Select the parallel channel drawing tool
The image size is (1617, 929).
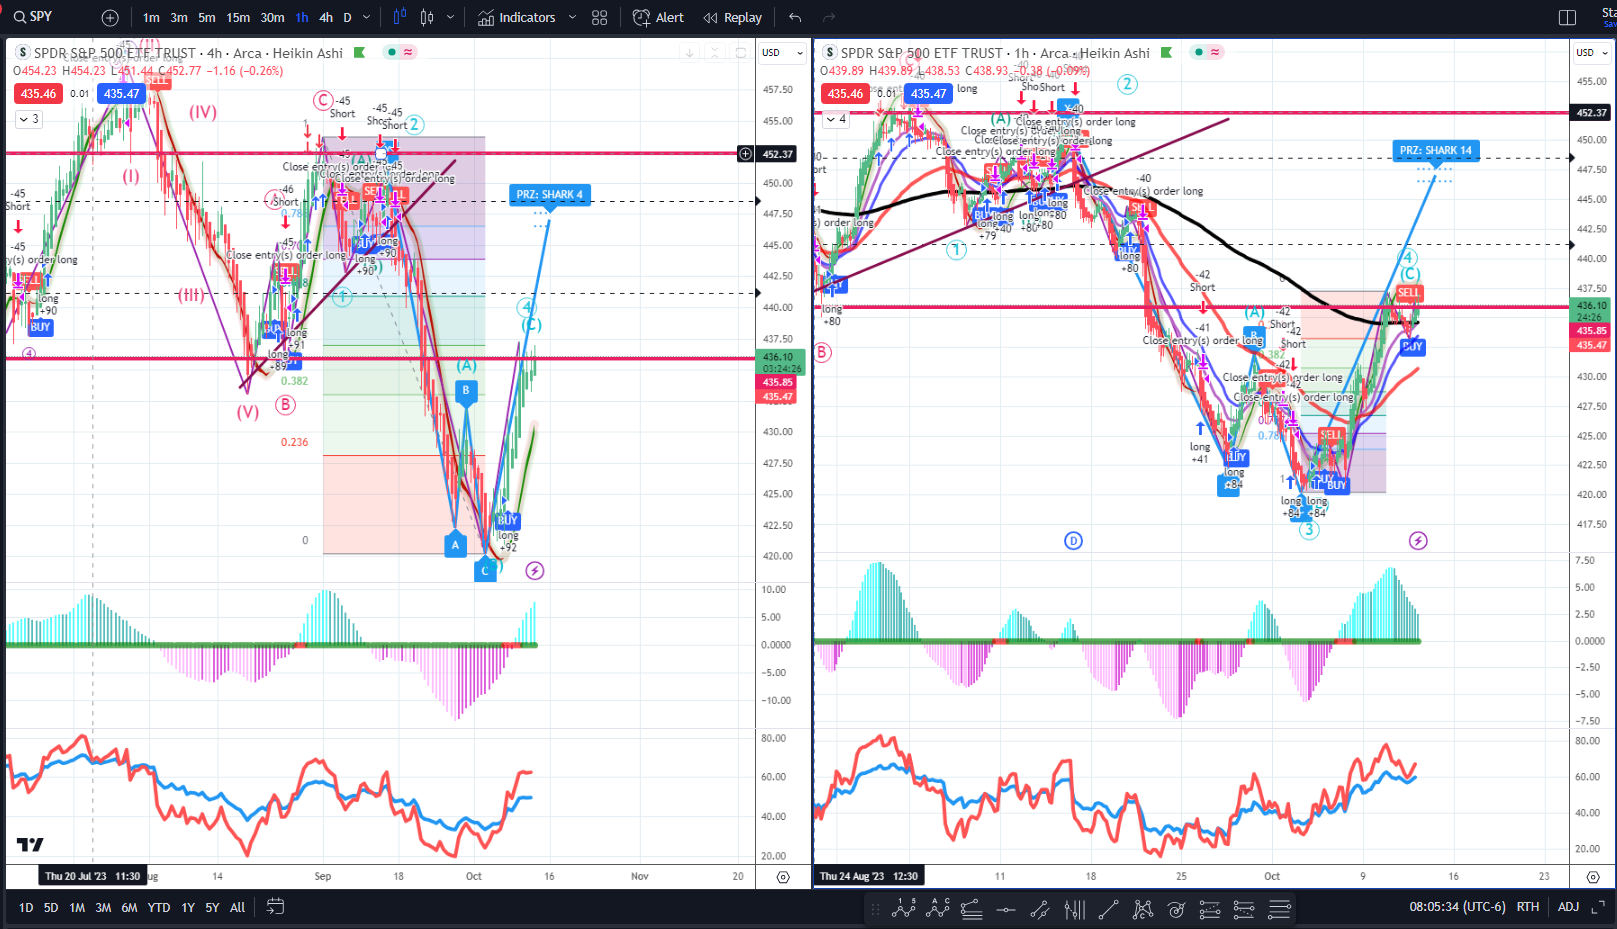point(1040,909)
